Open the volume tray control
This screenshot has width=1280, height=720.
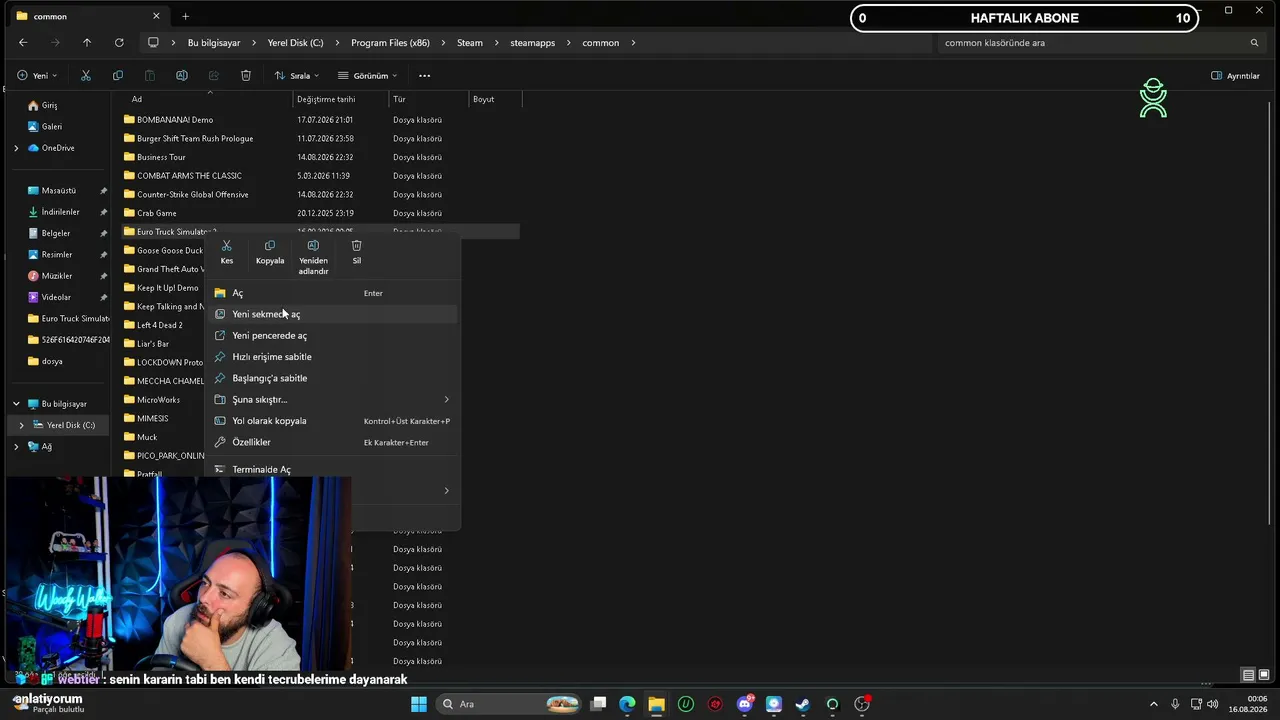tap(1213, 704)
